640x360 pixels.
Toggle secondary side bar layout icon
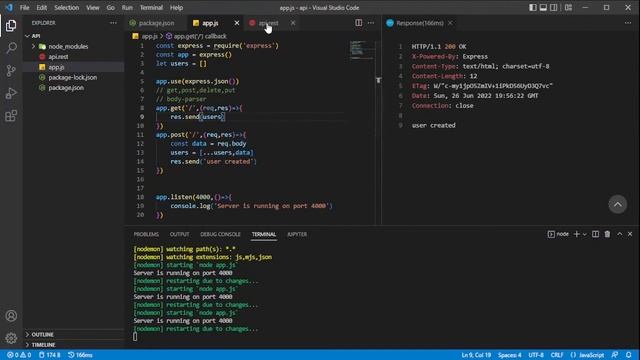pyautogui.click(x=553, y=7)
